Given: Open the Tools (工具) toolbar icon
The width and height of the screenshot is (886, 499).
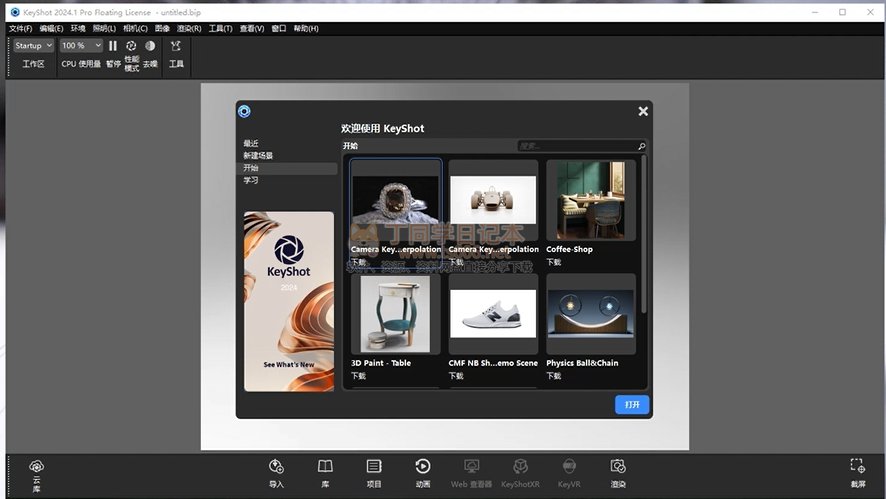Looking at the screenshot, I should pos(176,46).
